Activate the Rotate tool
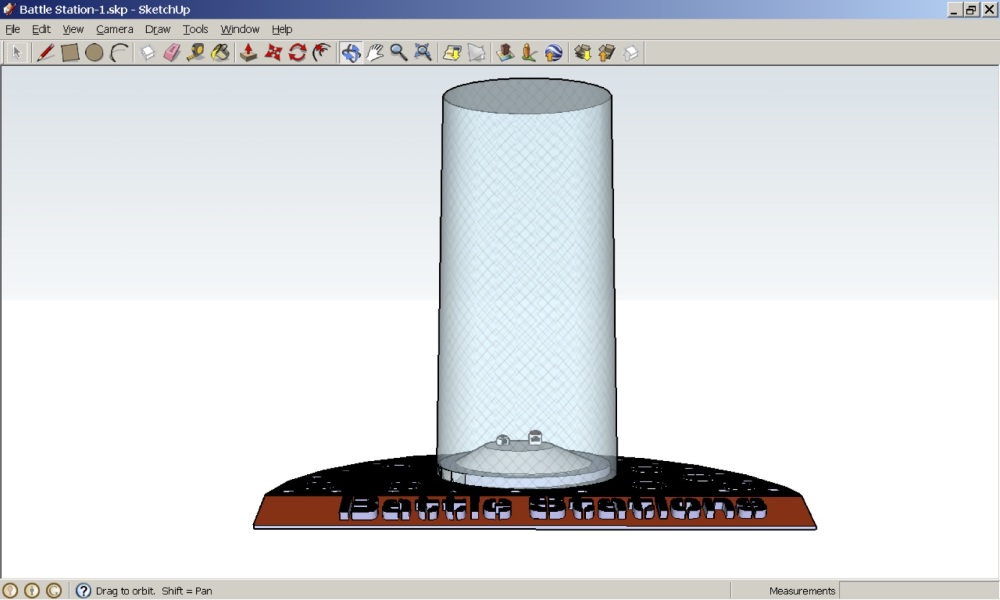The image size is (1000, 600). 297,53
